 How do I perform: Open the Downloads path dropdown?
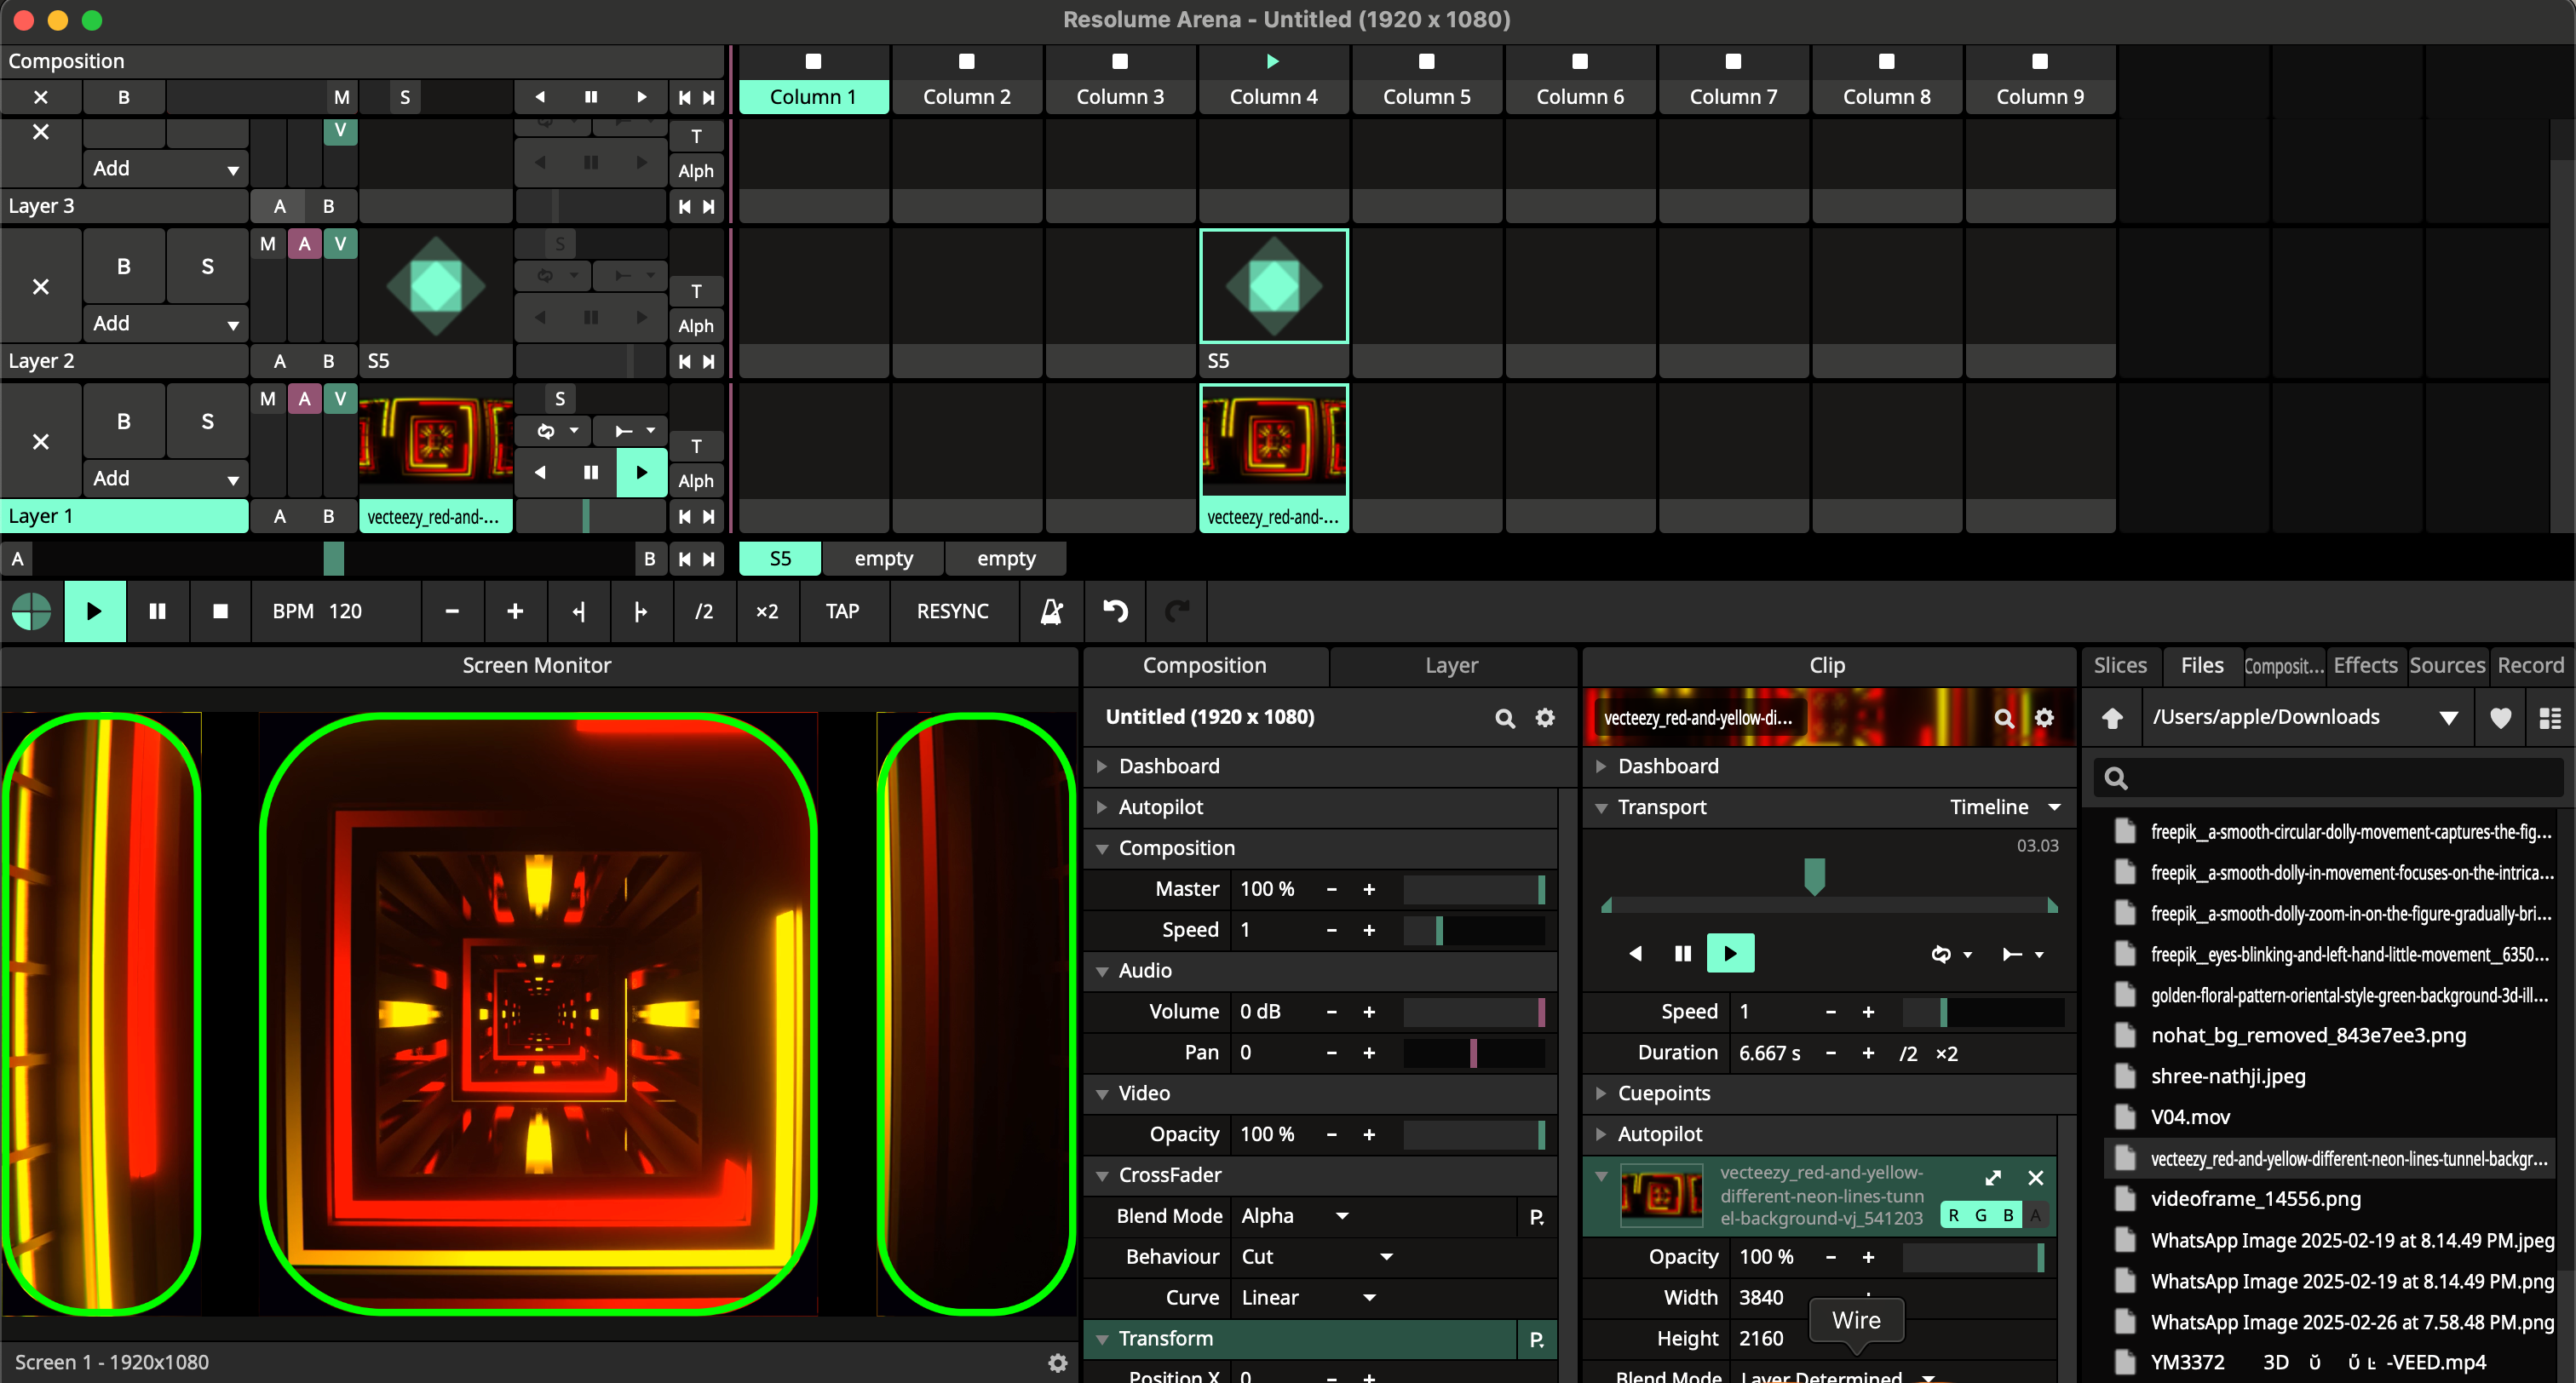2448,717
